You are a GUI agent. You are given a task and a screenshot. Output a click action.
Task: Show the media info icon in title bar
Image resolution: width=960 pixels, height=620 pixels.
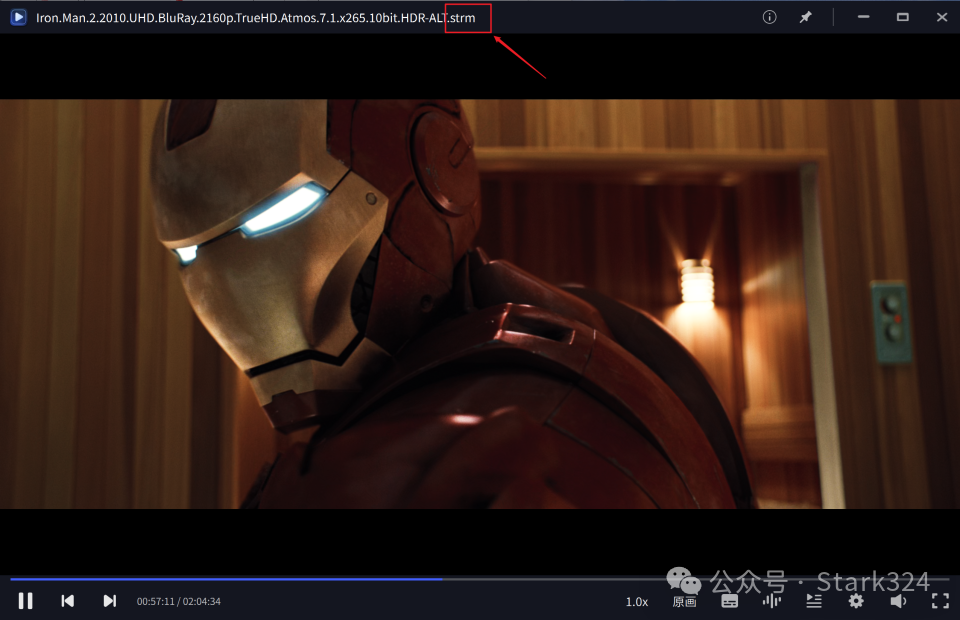point(770,17)
